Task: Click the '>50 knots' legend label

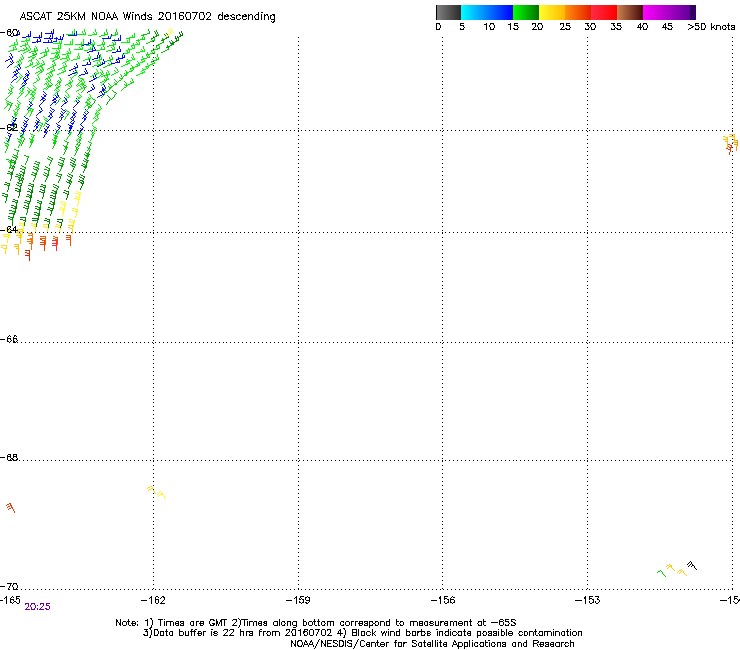Action: 711,26
